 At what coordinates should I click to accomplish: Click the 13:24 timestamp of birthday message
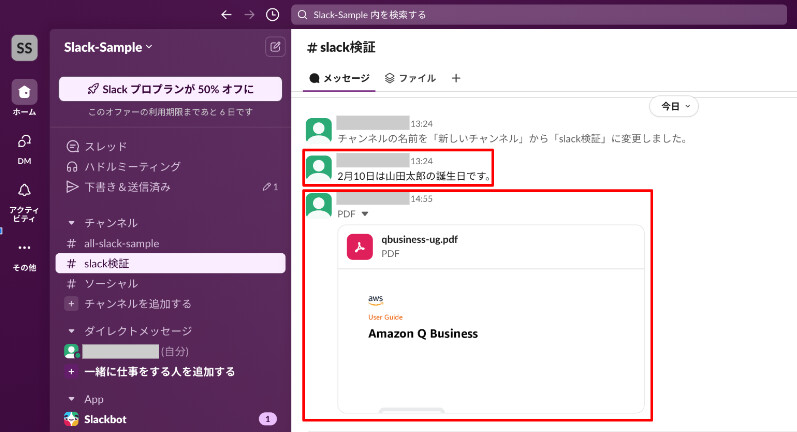421,161
